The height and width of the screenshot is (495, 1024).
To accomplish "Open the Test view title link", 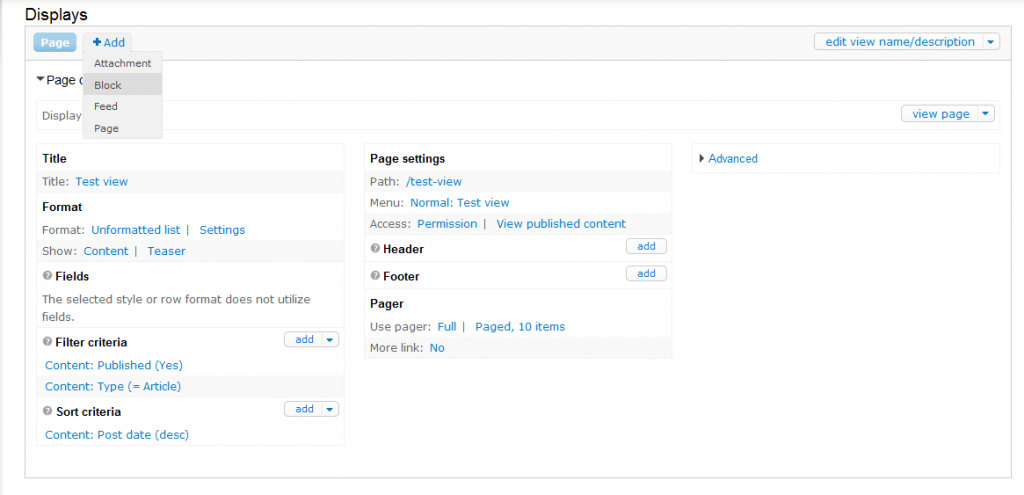I will [x=102, y=182].
